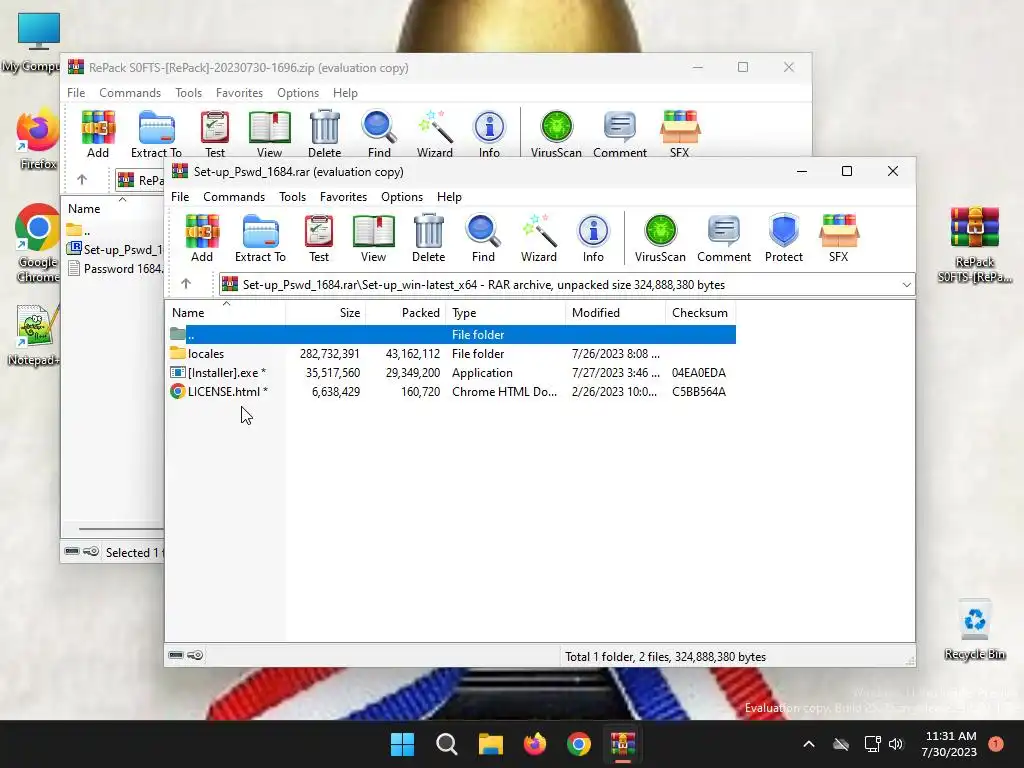Click Find icon in Set-up_Pswd_1684.rar window

[483, 238]
